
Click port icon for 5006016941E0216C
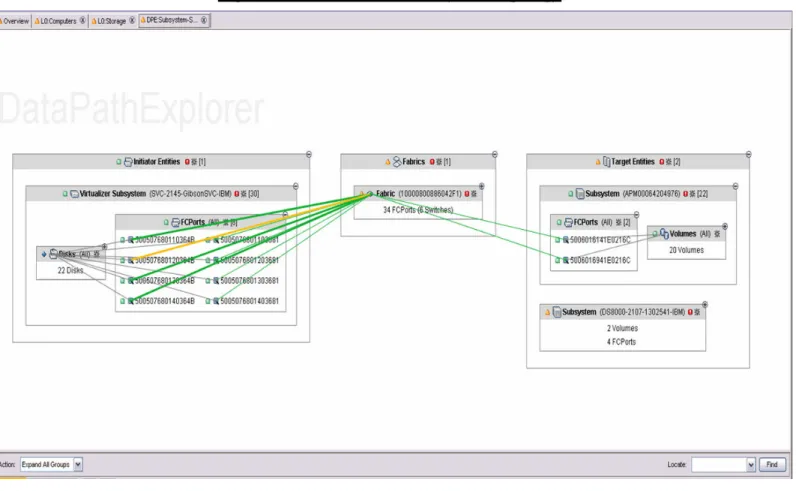pyautogui.click(x=566, y=260)
